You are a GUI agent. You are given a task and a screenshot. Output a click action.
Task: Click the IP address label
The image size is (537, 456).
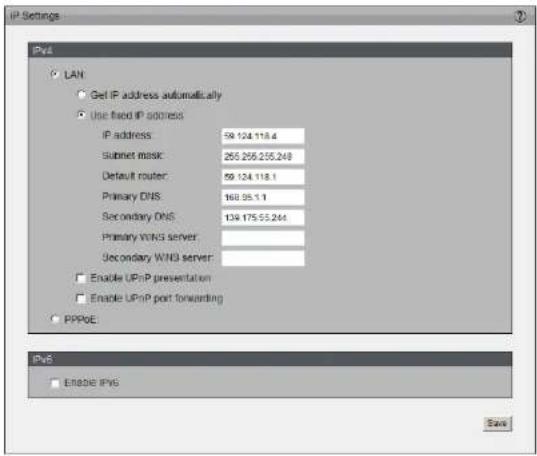(x=127, y=135)
